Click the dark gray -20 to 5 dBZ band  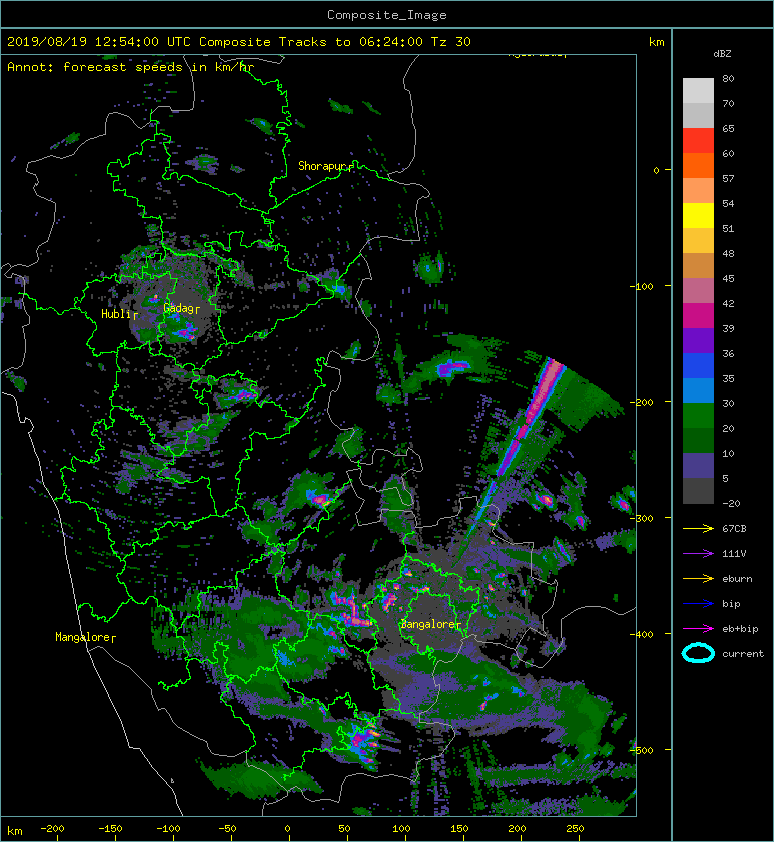click(x=698, y=491)
